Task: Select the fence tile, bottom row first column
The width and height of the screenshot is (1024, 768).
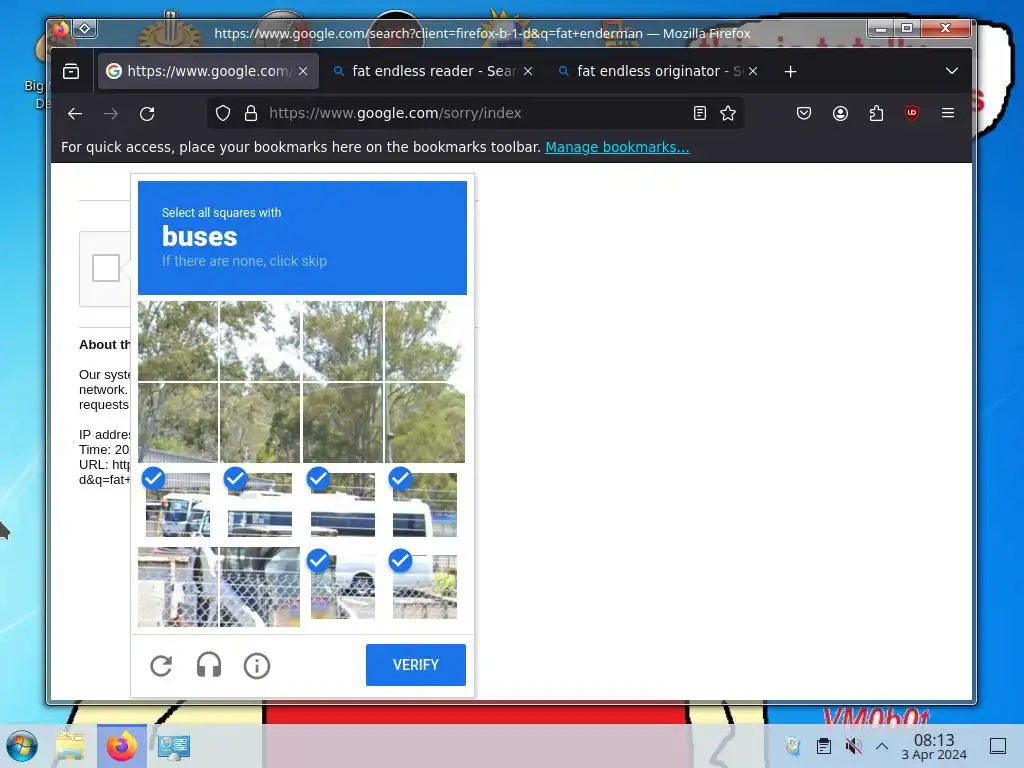Action: (178, 586)
